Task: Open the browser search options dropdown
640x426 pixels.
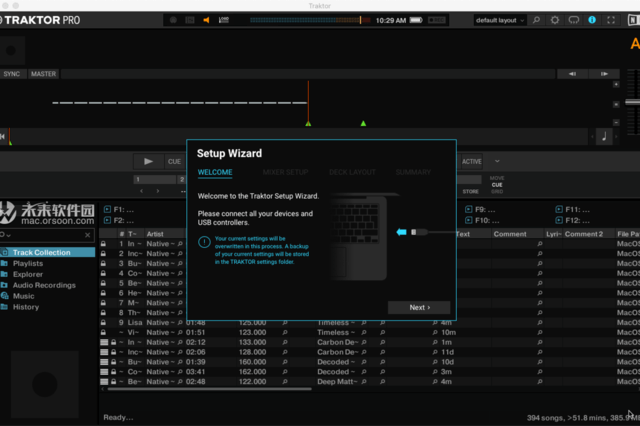Action: tap(5, 235)
